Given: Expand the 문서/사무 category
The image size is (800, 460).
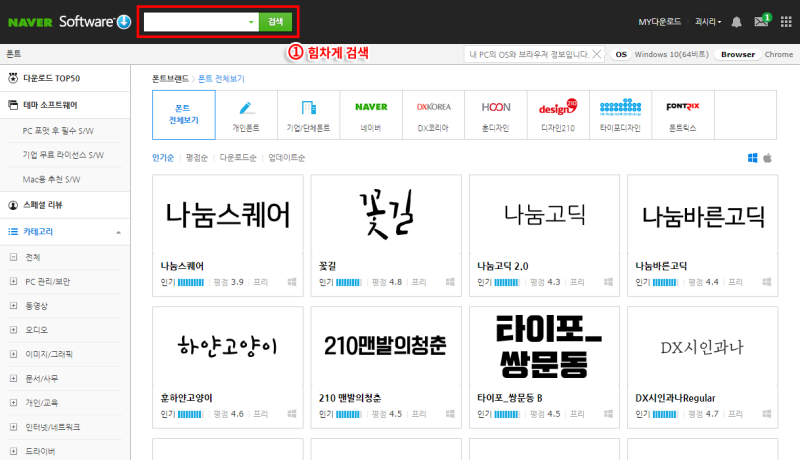Looking at the screenshot, I should pyautogui.click(x=13, y=378).
